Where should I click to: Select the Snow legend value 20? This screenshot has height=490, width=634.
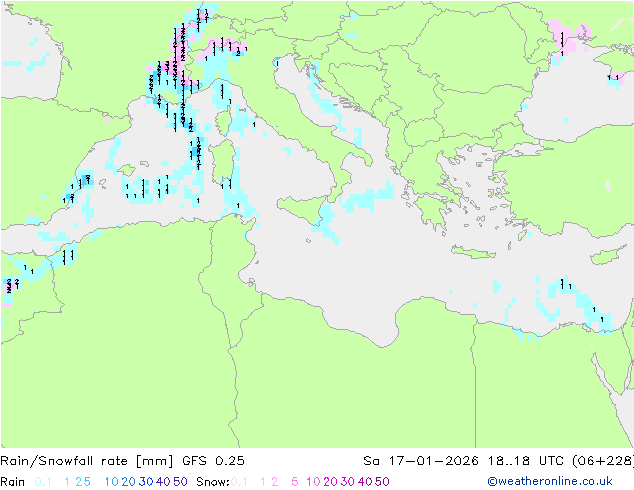[x=330, y=482]
